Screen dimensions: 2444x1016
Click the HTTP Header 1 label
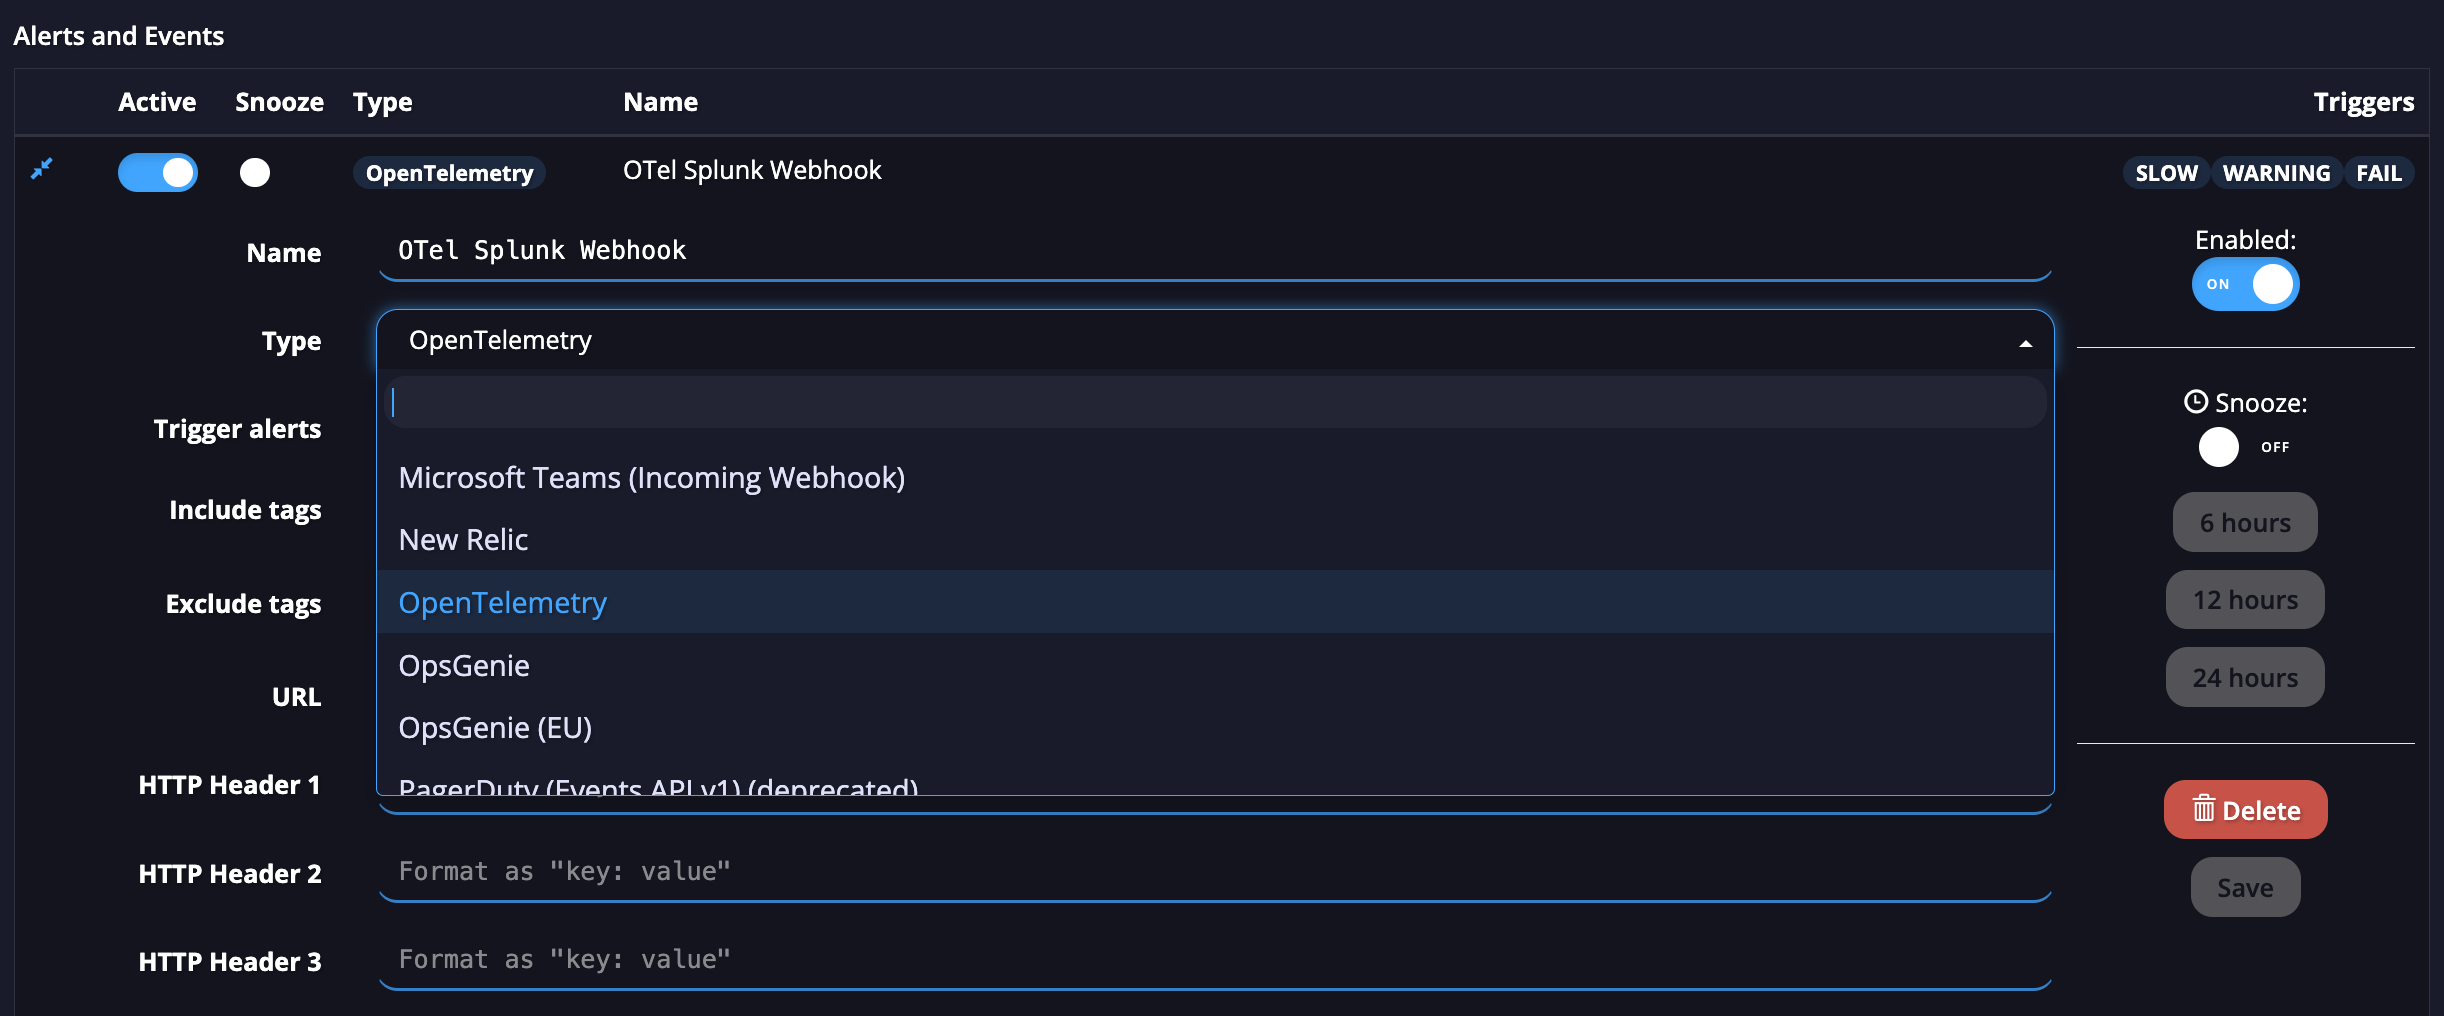(x=229, y=785)
